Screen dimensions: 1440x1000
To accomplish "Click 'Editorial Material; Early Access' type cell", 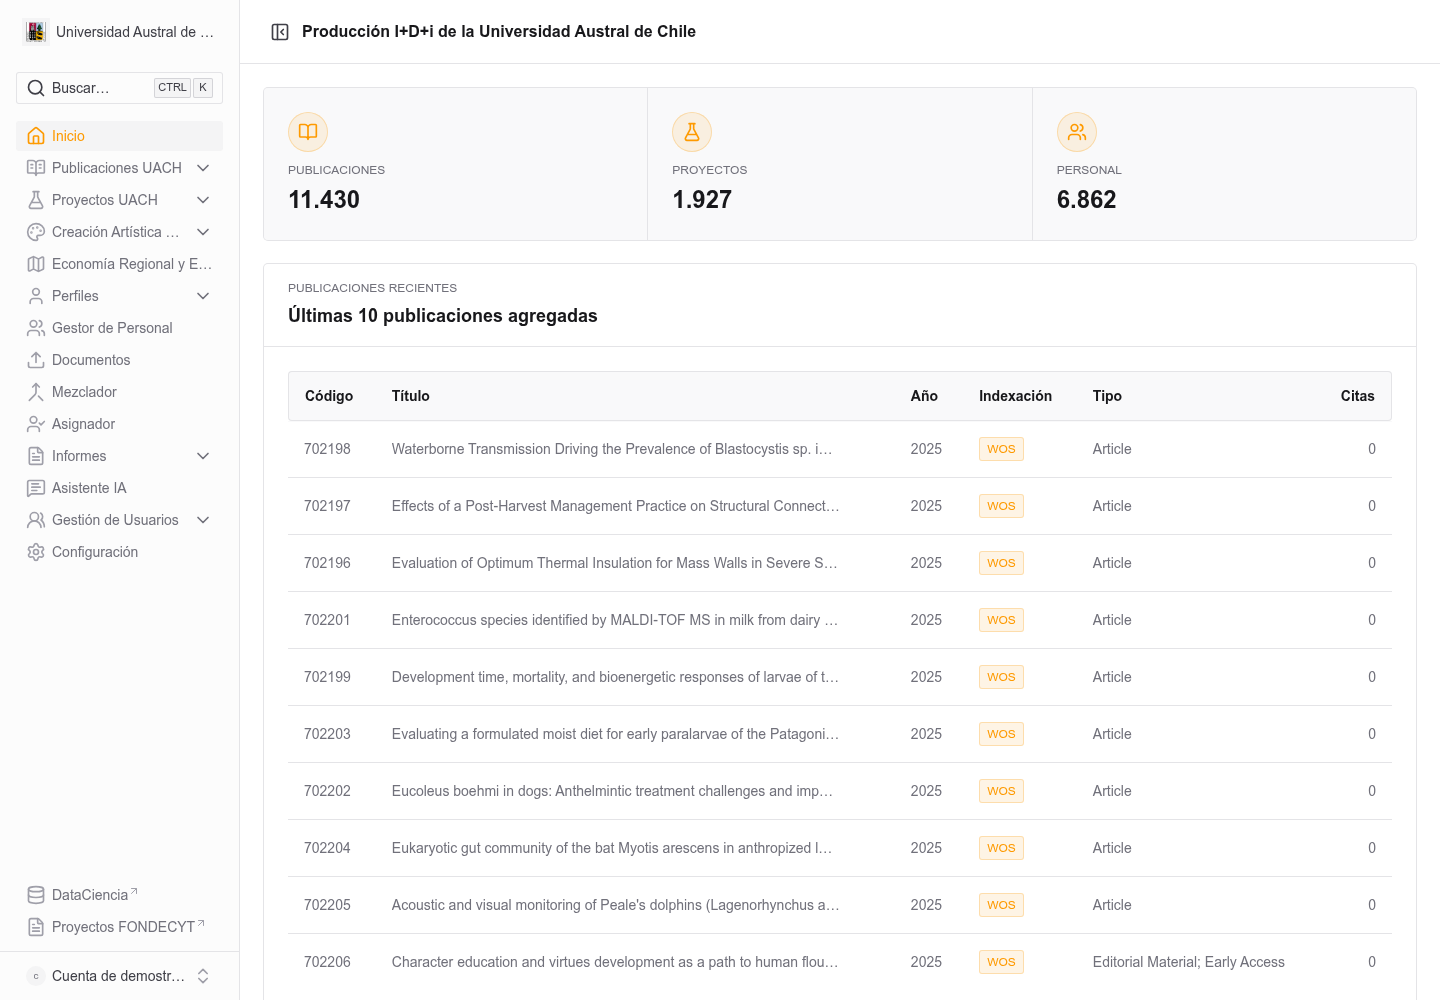I will point(1188,962).
